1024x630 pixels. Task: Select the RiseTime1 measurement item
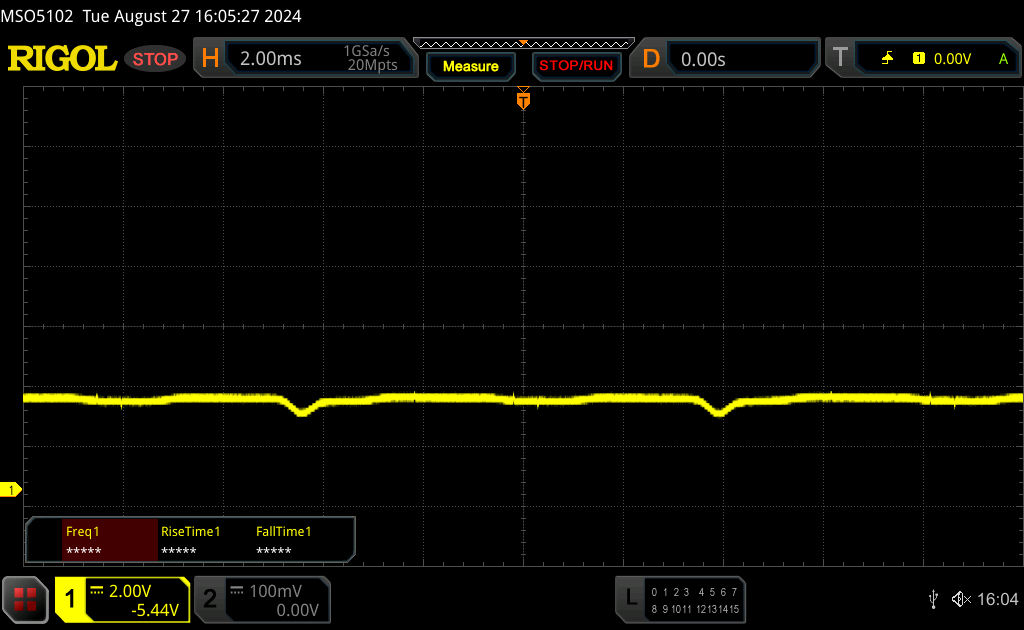191,541
